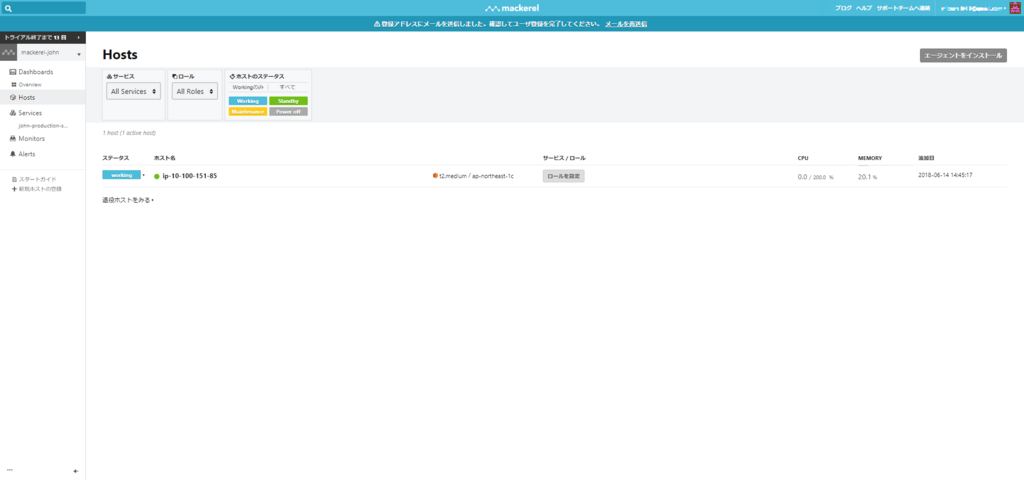Click the メールを再送信 link

626,24
